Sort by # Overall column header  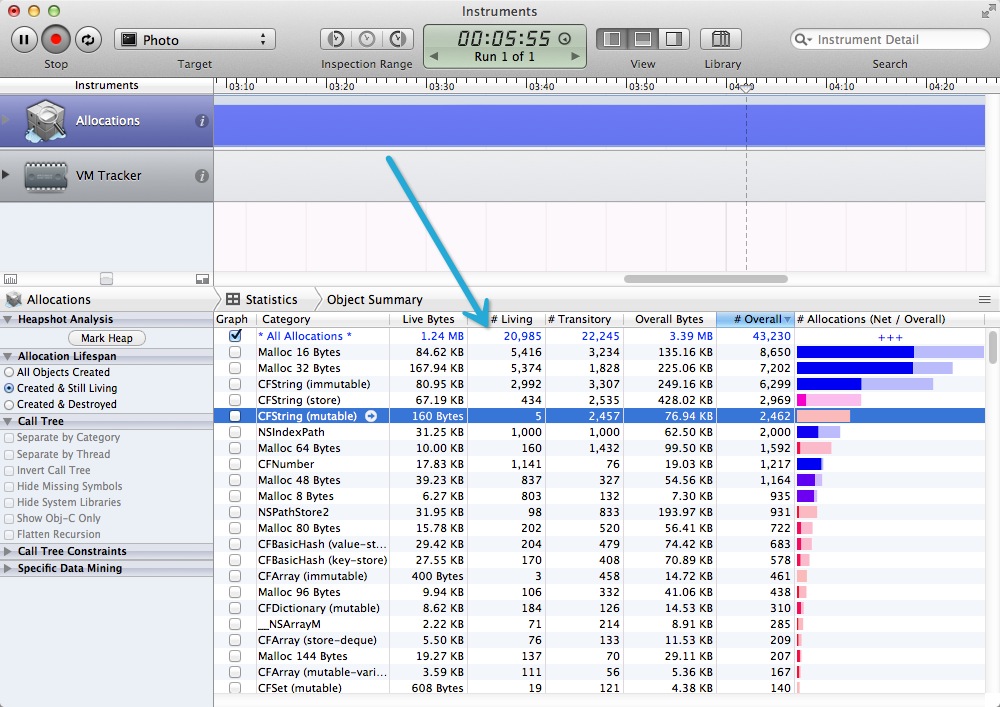pyautogui.click(x=756, y=319)
